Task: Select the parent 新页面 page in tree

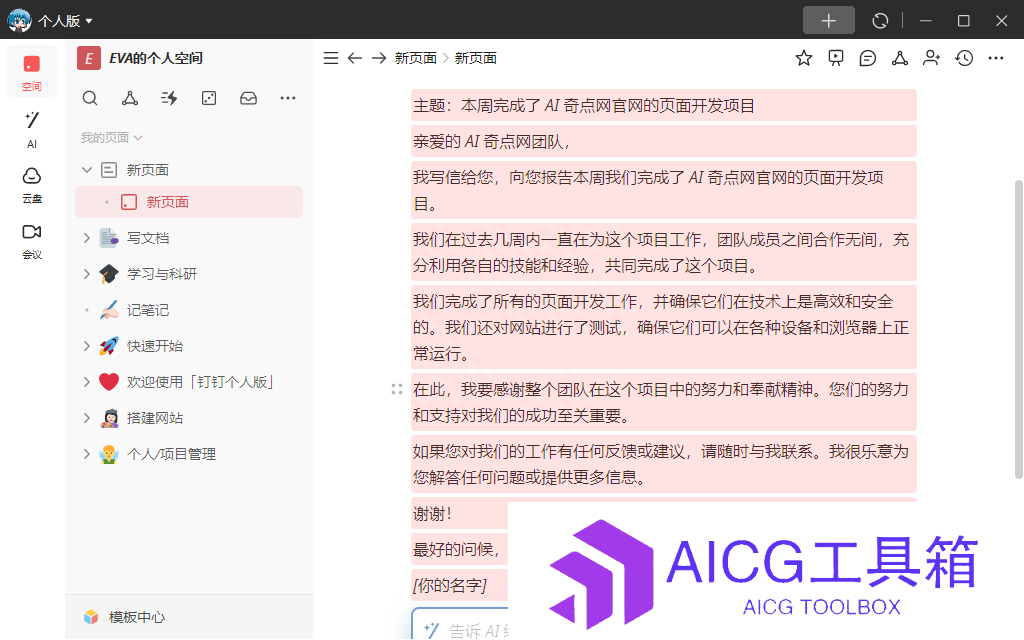Action: point(148,170)
